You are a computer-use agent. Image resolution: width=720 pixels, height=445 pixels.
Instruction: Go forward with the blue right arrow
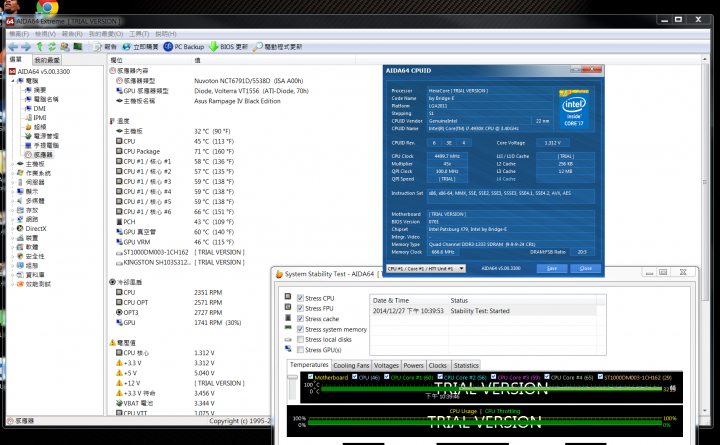click(26, 46)
